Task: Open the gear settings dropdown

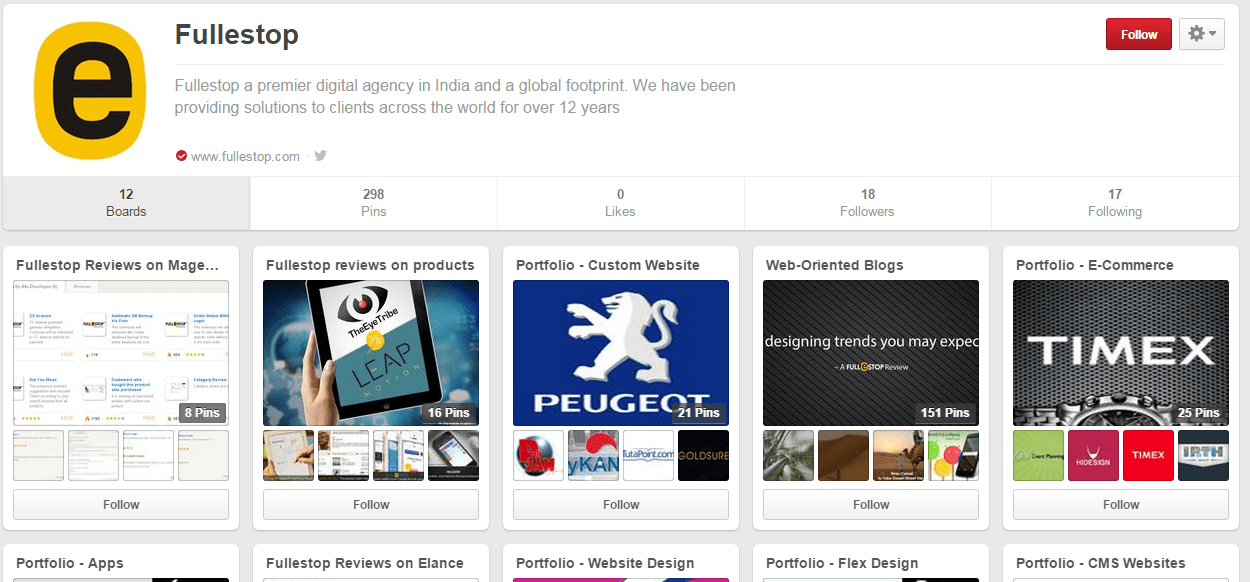Action: [1201, 34]
